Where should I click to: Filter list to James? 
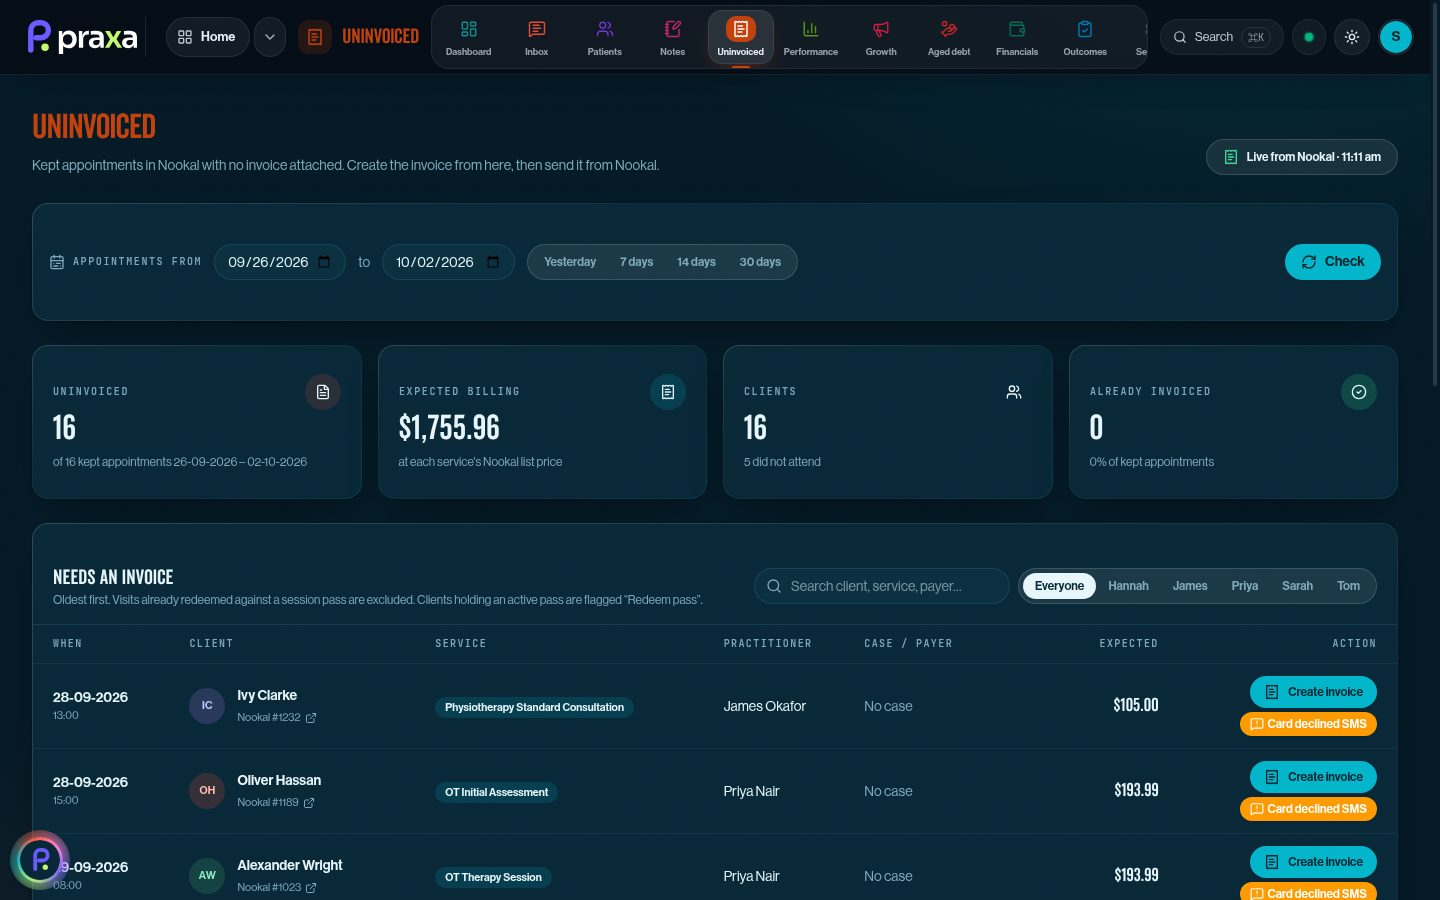(1190, 586)
